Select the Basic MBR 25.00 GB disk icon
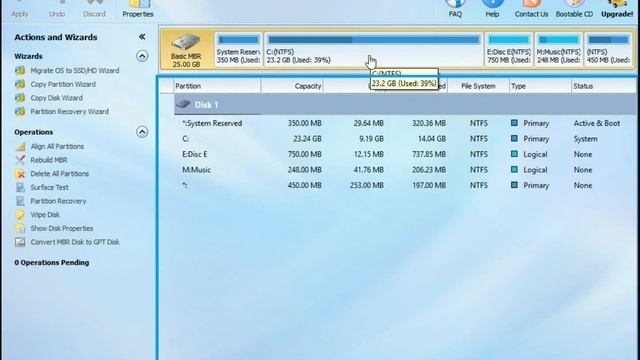 [186, 50]
